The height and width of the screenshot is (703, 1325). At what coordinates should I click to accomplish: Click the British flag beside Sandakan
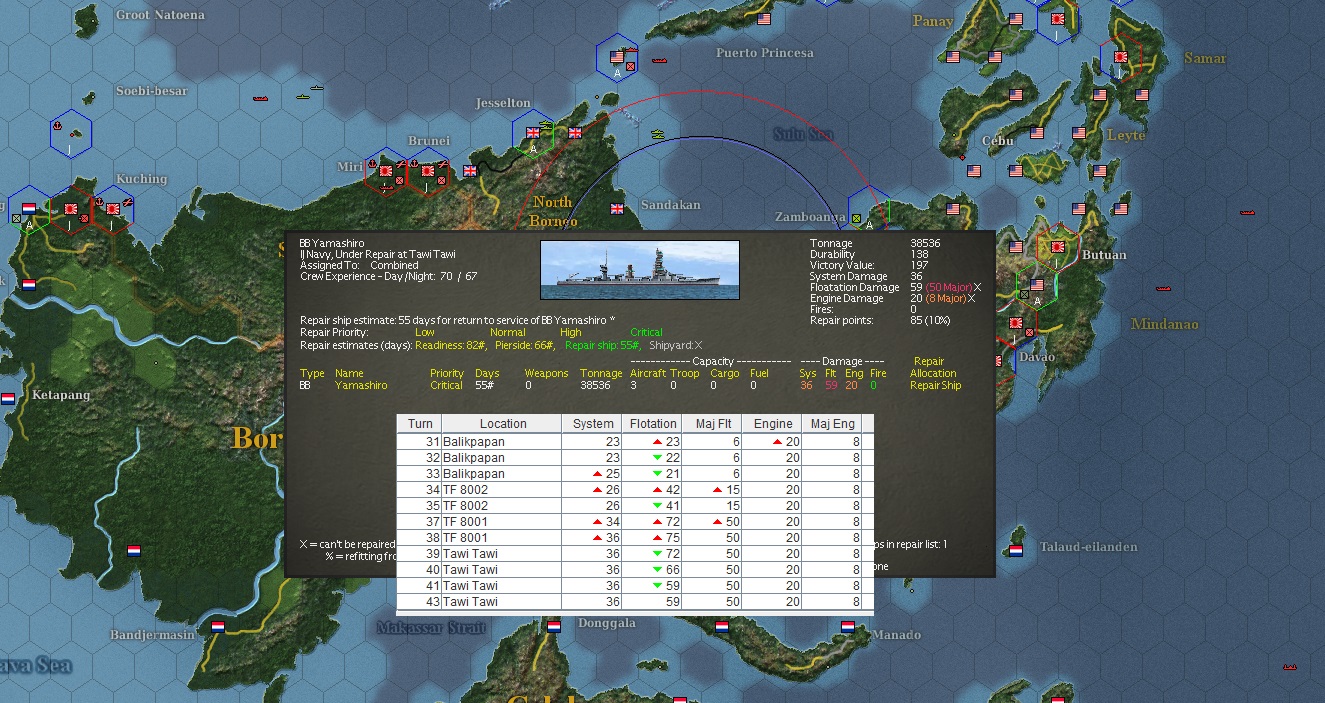[616, 208]
